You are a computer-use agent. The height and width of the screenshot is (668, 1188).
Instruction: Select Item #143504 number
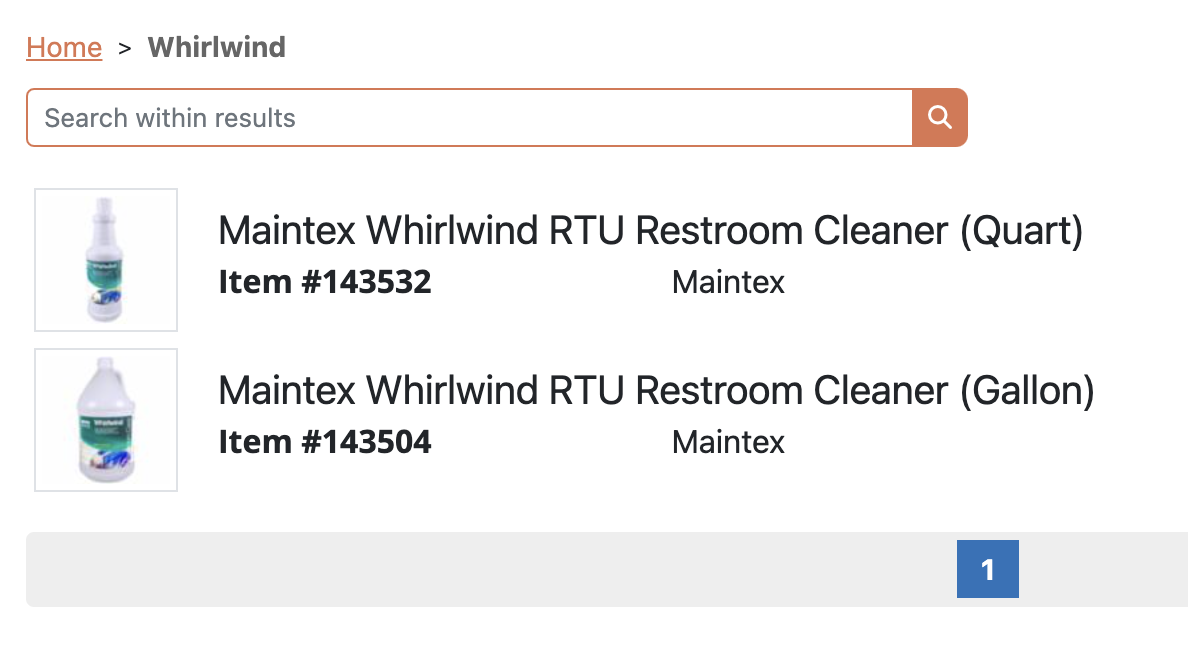point(324,442)
